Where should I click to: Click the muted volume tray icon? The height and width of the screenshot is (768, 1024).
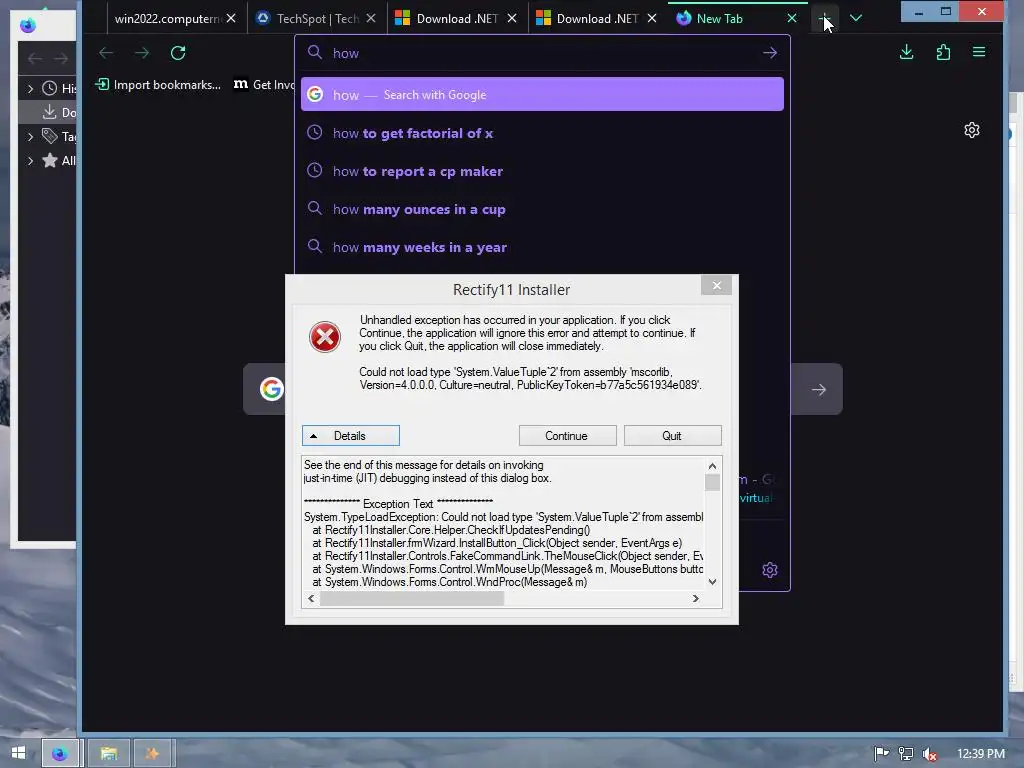click(930, 754)
